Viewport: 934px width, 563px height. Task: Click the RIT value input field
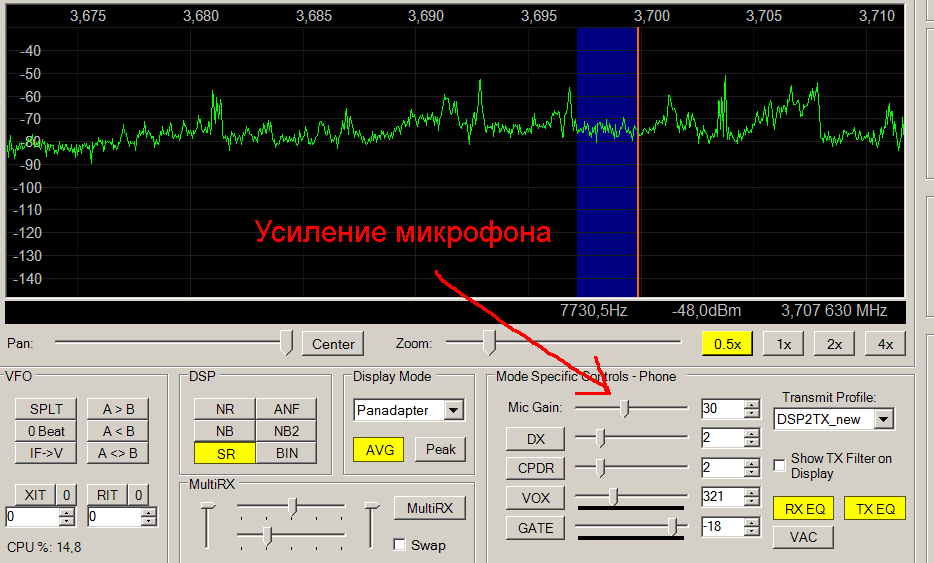point(113,517)
